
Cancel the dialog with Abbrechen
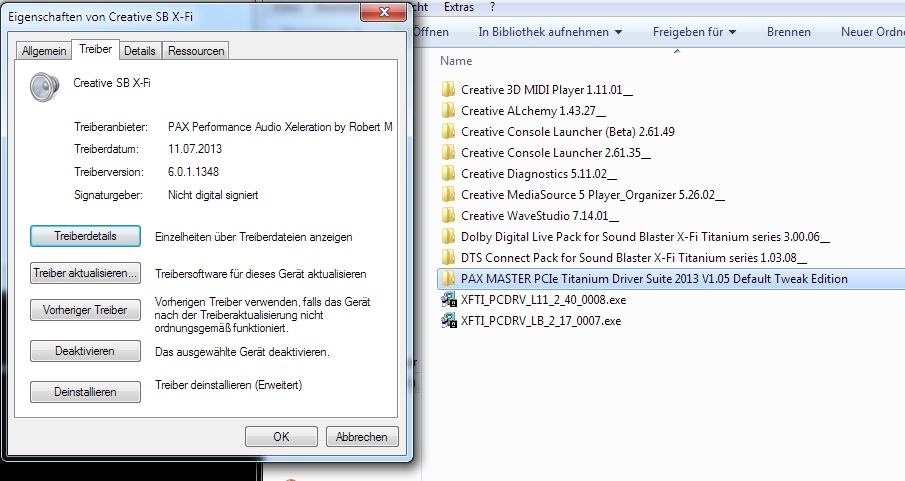click(362, 437)
